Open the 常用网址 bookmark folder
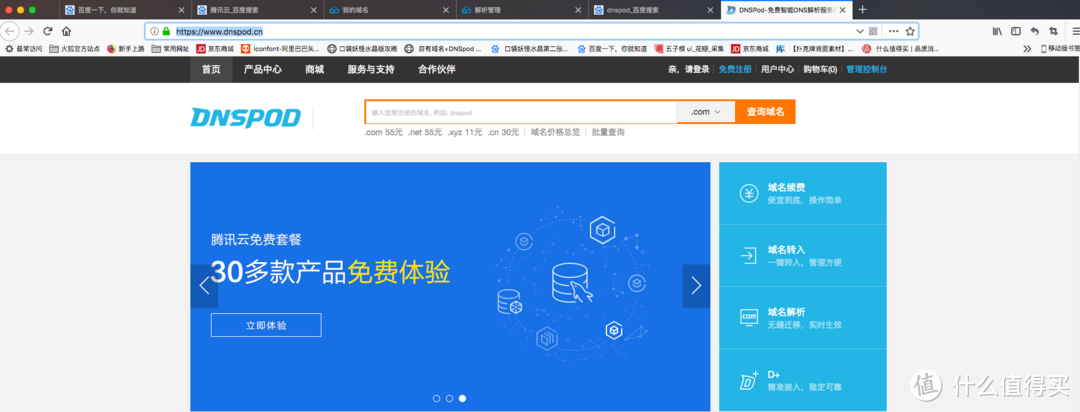 pyautogui.click(x=170, y=49)
